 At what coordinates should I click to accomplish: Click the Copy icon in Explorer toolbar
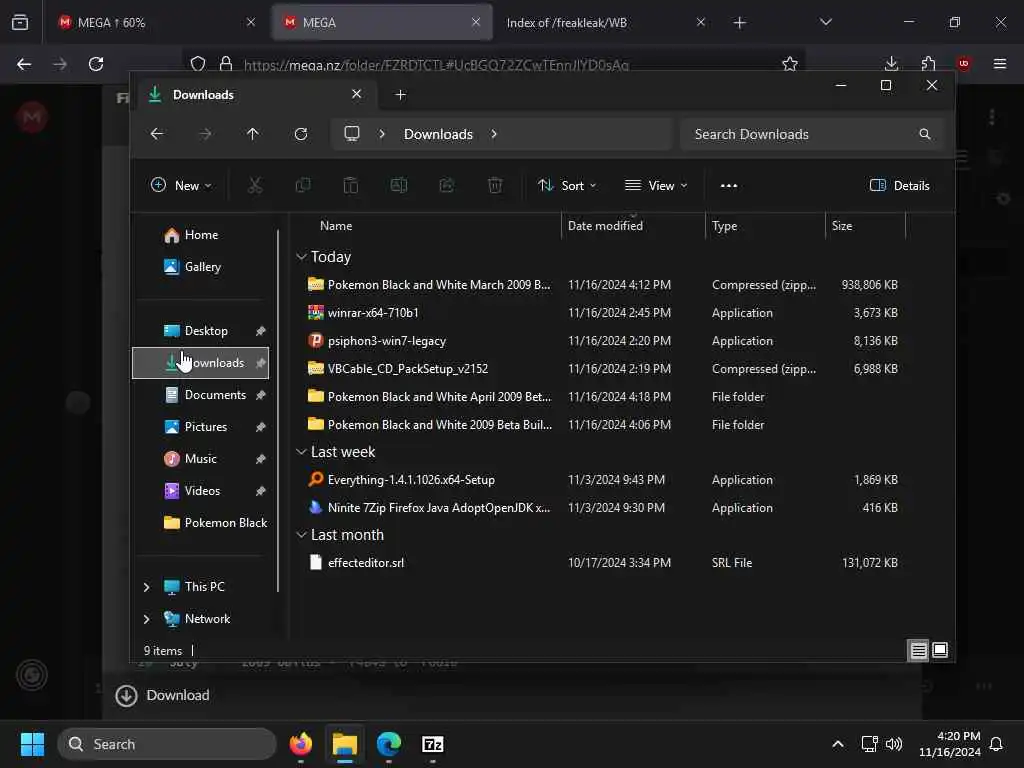(x=303, y=185)
